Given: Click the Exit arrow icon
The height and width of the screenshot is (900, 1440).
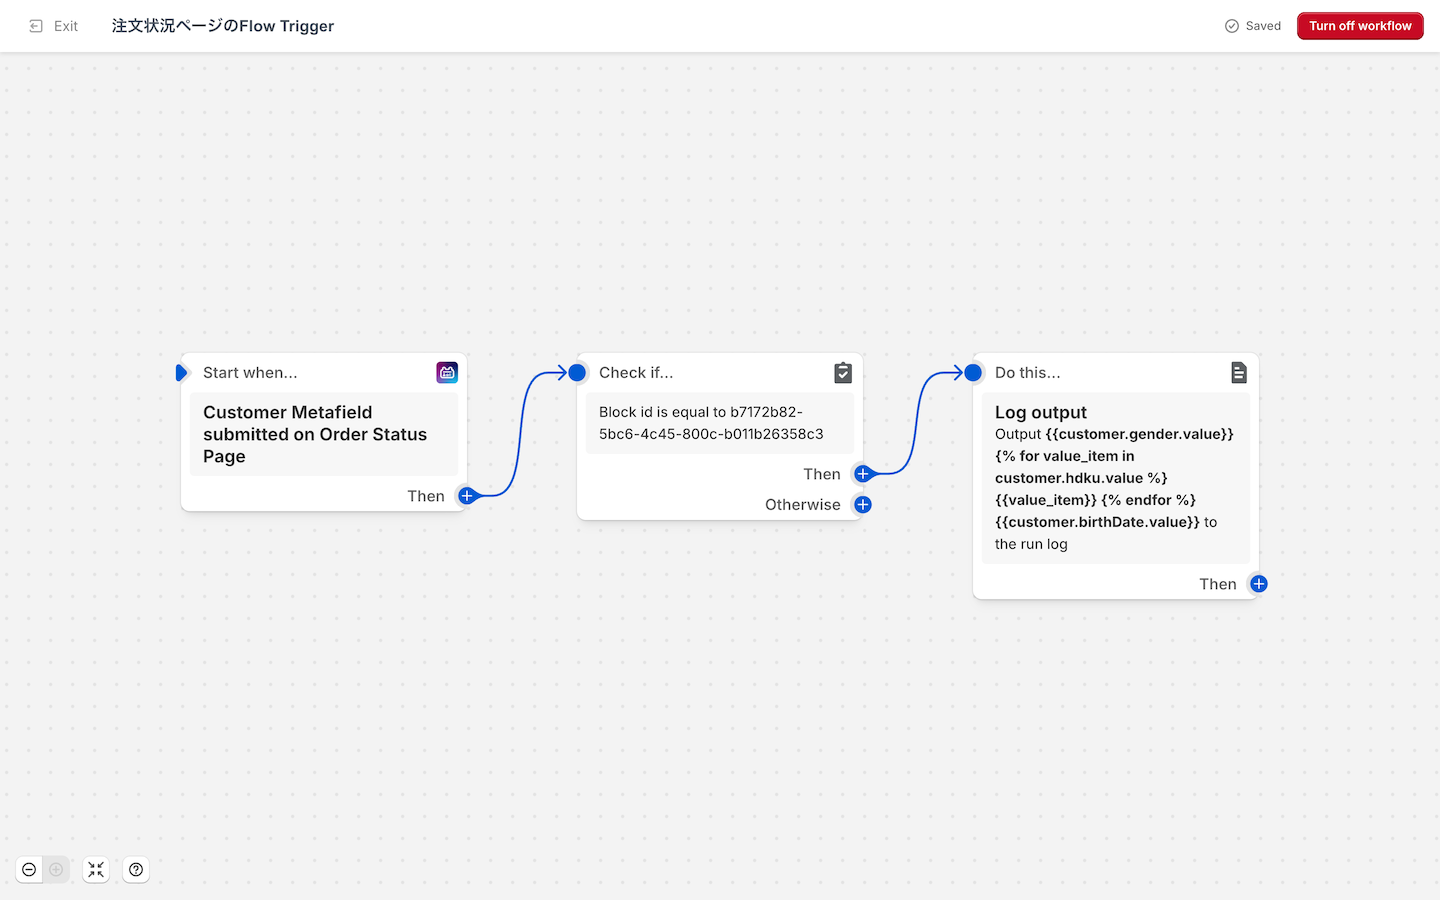Looking at the screenshot, I should pos(36,26).
